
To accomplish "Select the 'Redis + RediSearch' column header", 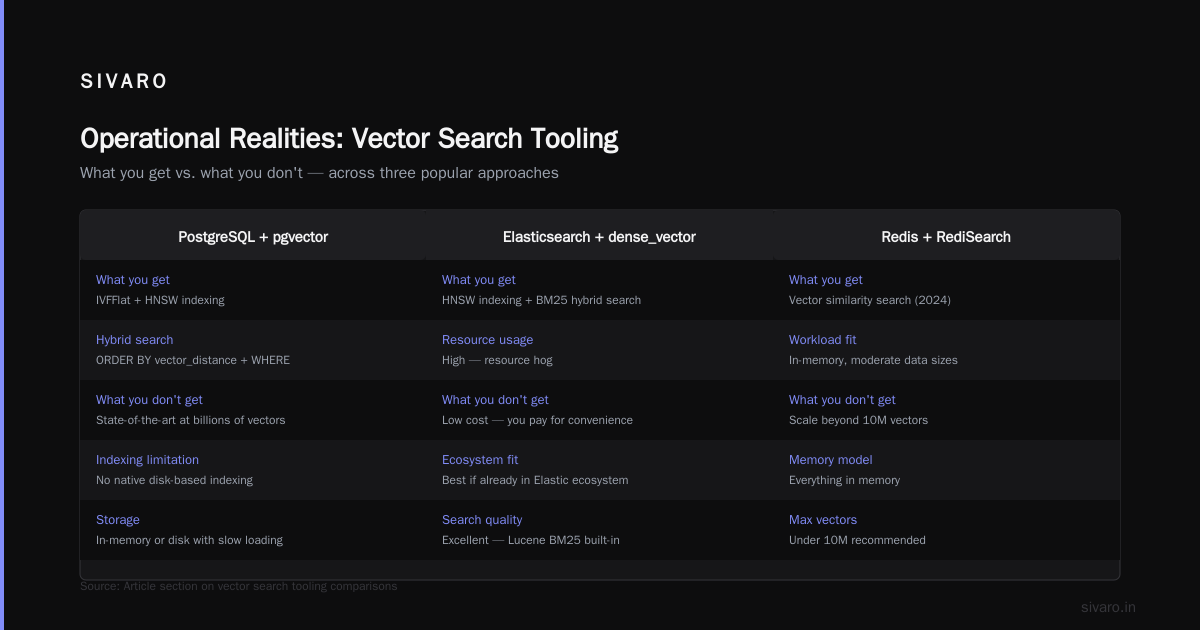I will (x=946, y=237).
